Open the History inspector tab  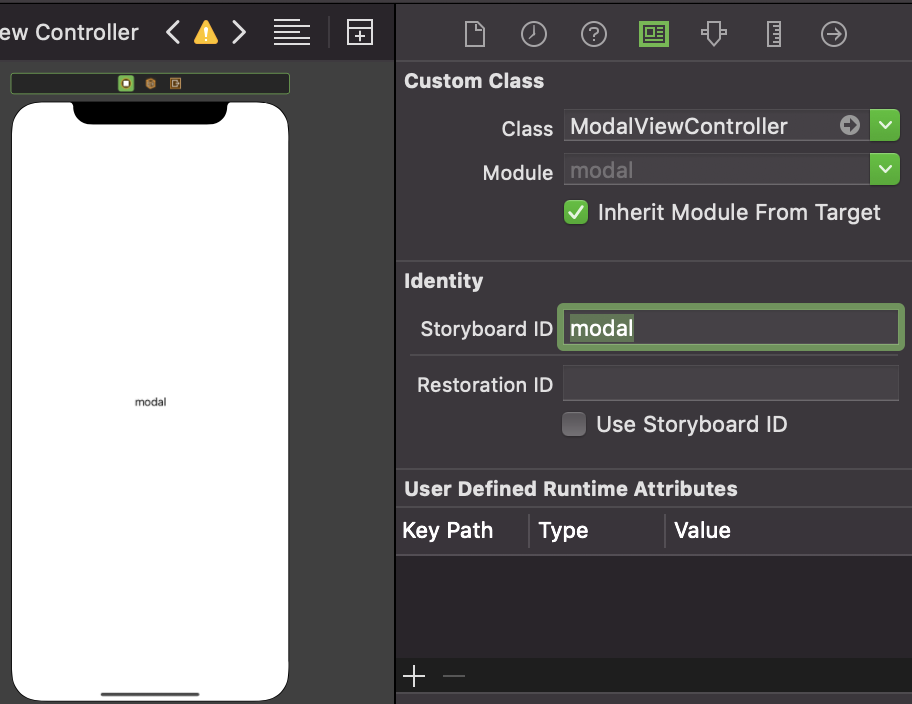pos(533,34)
